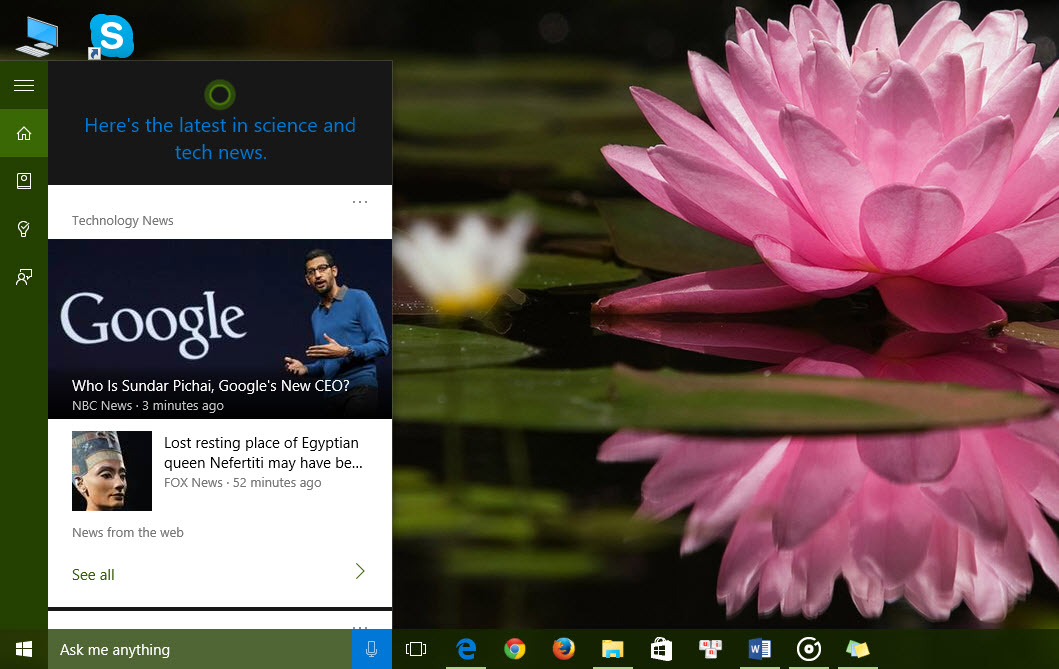Open Cortana Notebook from sidebar
This screenshot has height=669, width=1059.
point(24,181)
